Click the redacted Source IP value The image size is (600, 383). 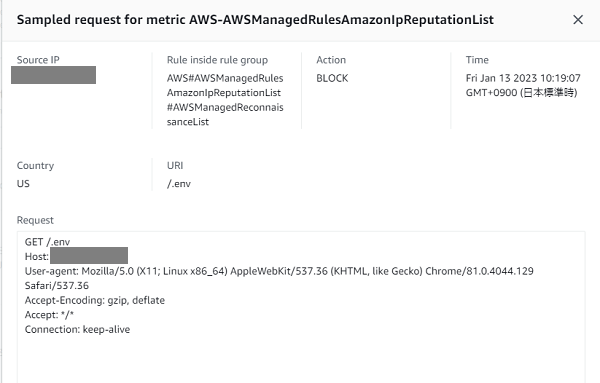54,75
